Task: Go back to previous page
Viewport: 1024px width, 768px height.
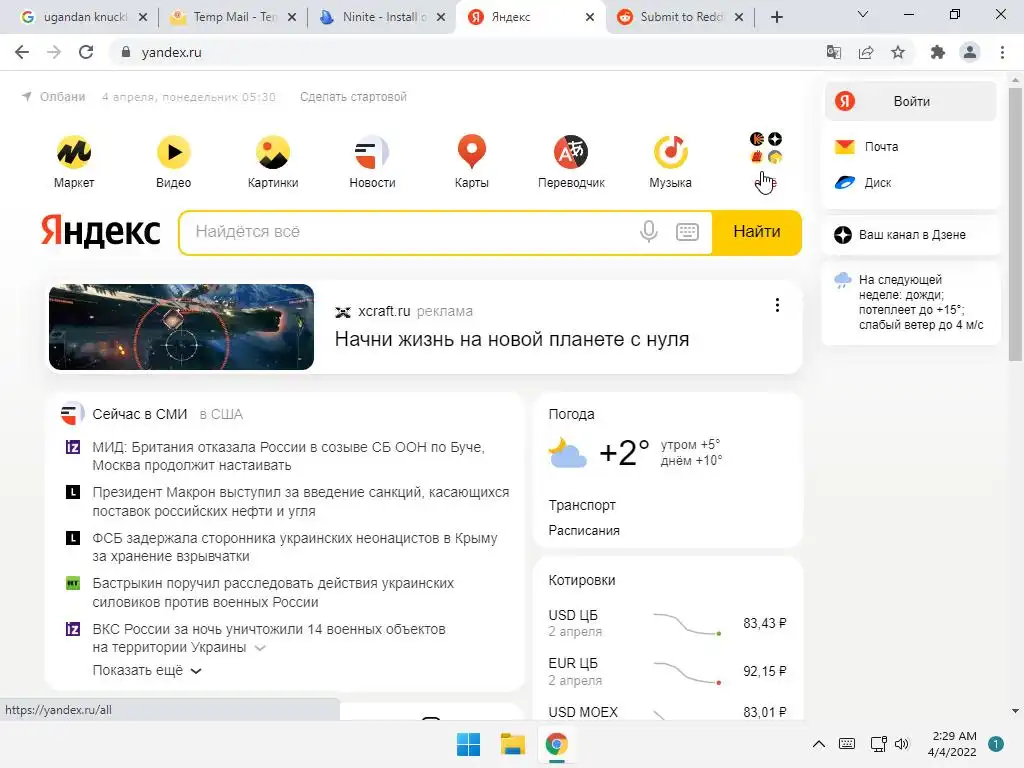Action: pos(22,52)
